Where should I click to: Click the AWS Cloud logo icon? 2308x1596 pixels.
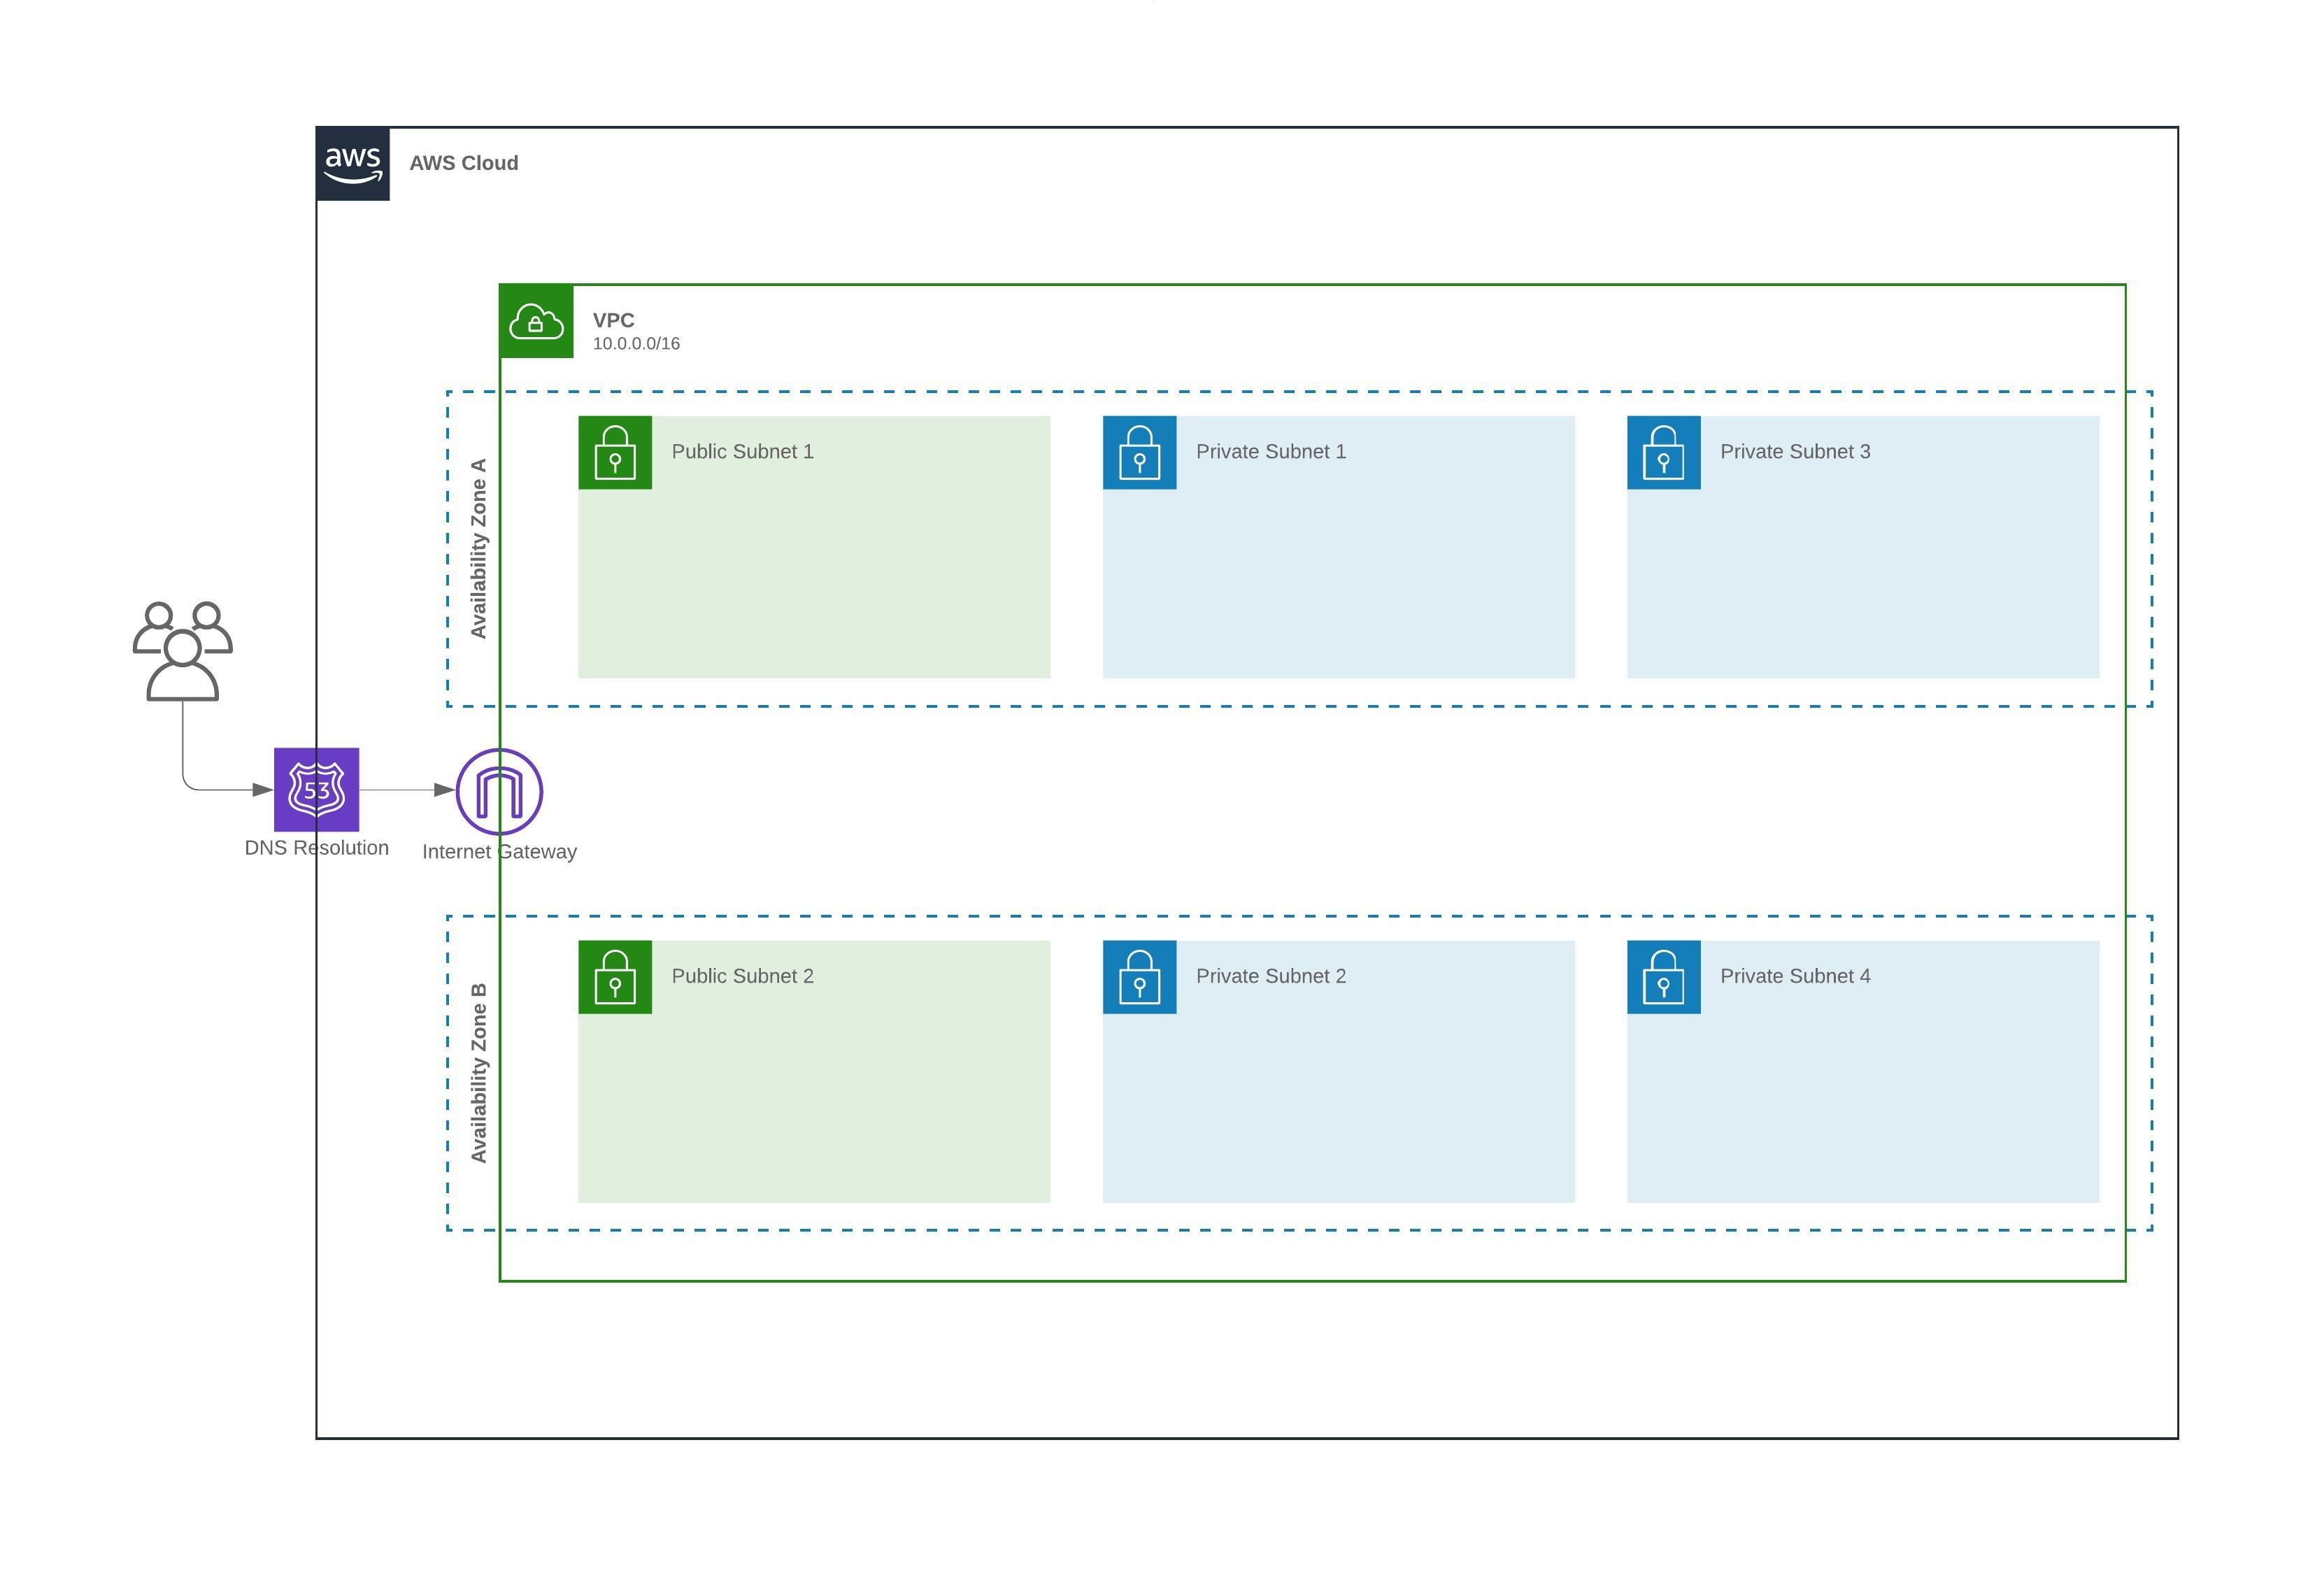coord(353,164)
